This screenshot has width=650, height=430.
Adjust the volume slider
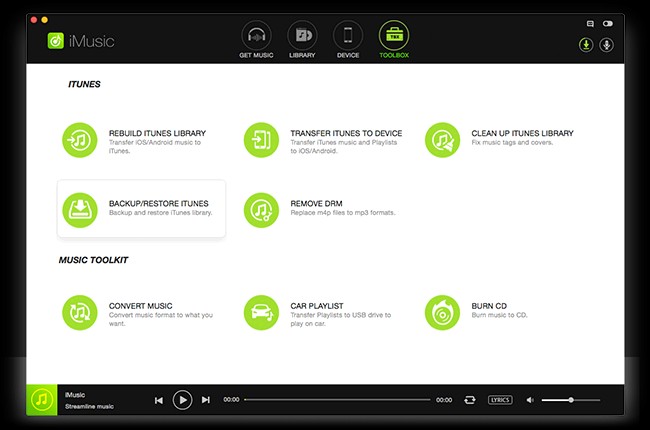click(x=571, y=400)
